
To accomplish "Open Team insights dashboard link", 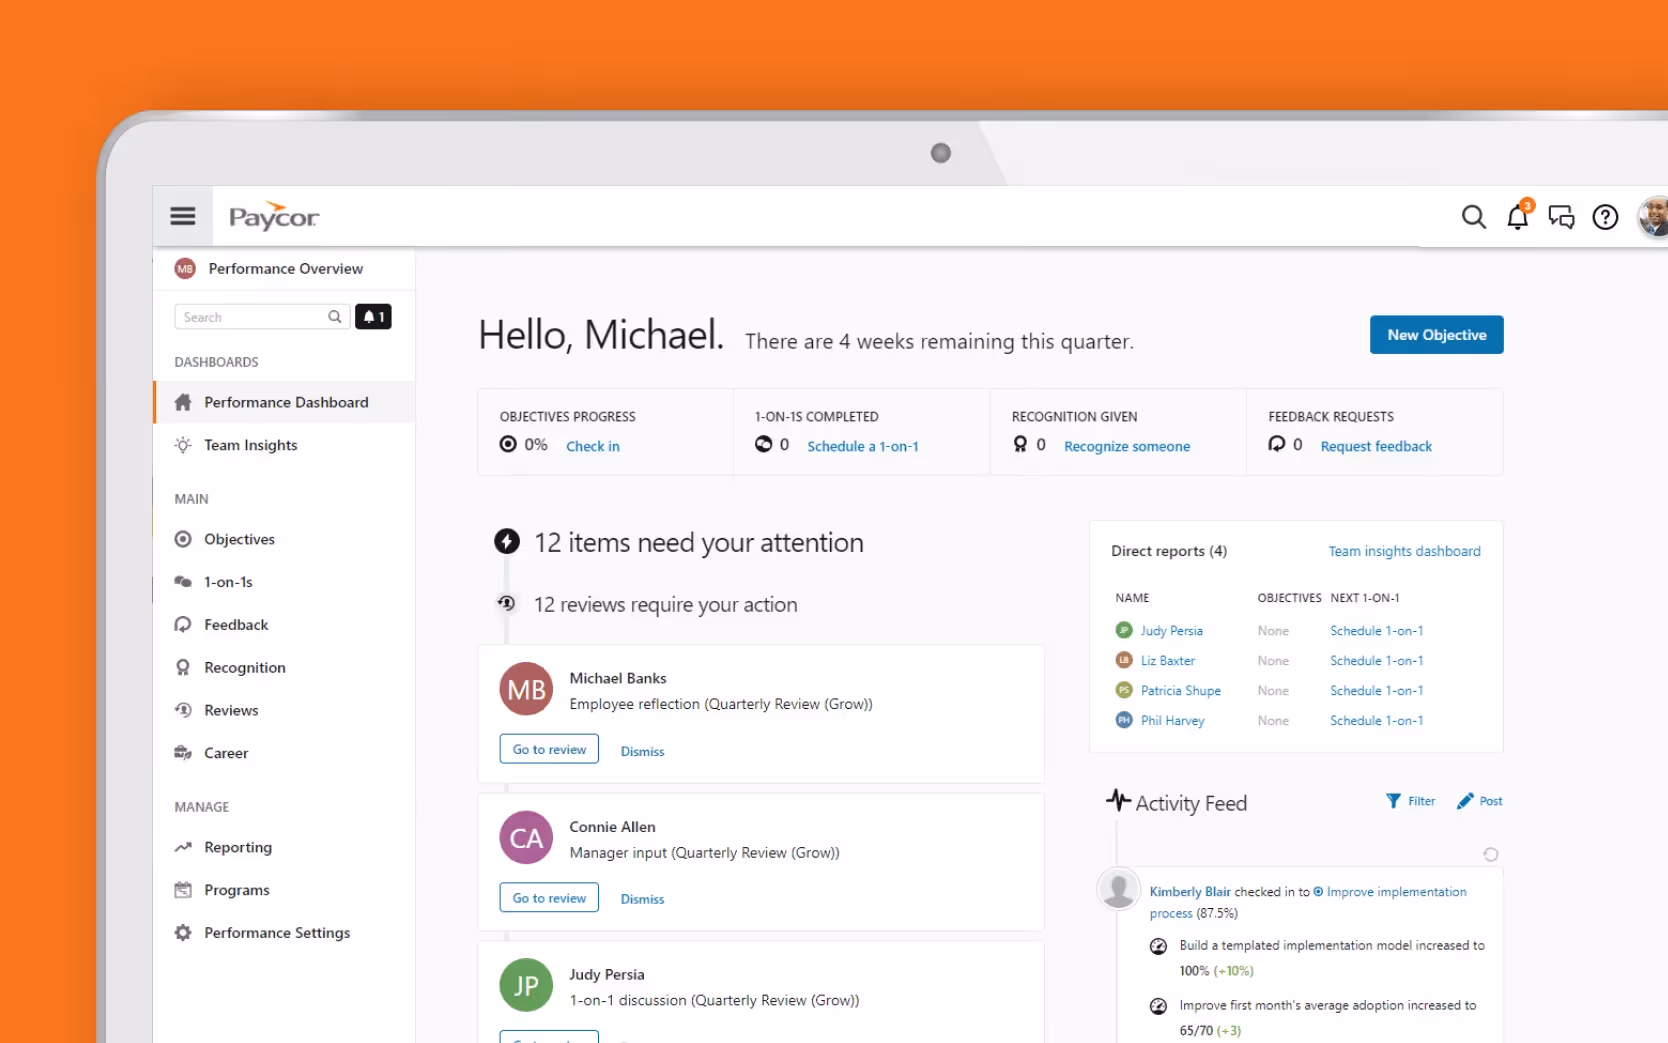I will (x=1404, y=551).
